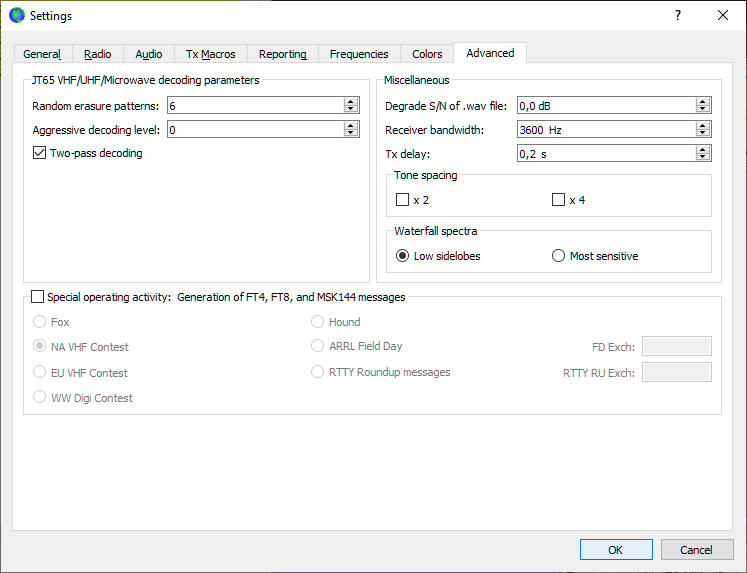The image size is (747, 573).
Task: Increase Degrade S/N of .wav file value
Action: 703,101
